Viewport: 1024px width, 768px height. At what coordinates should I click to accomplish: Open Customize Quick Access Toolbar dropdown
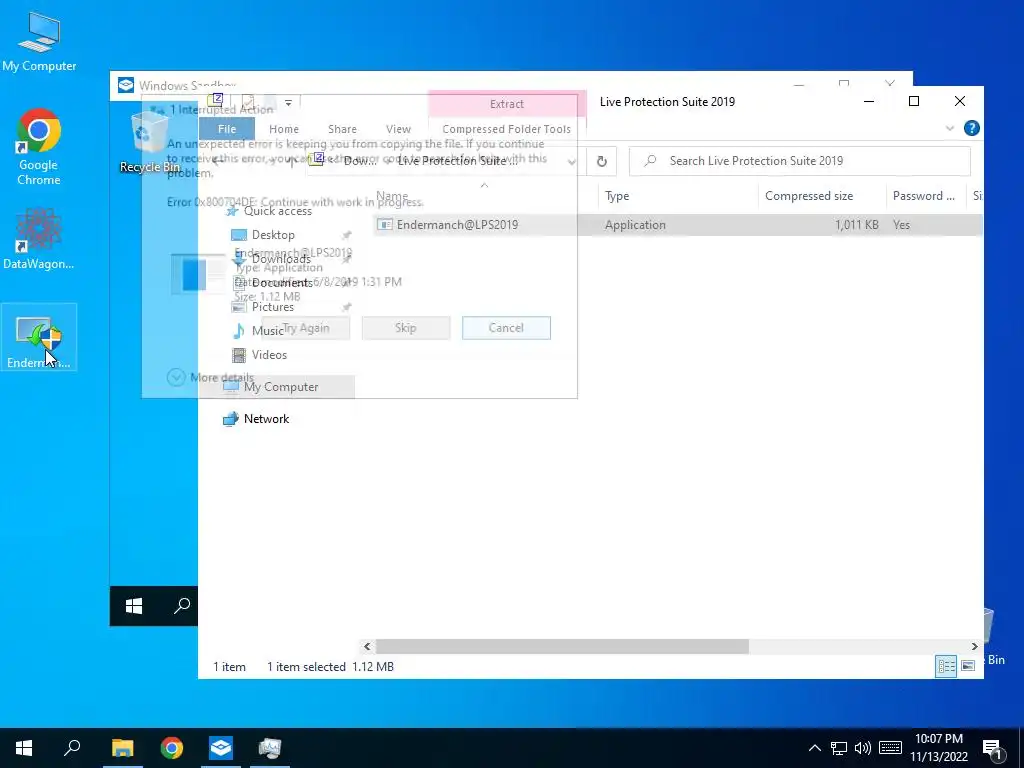pos(288,103)
